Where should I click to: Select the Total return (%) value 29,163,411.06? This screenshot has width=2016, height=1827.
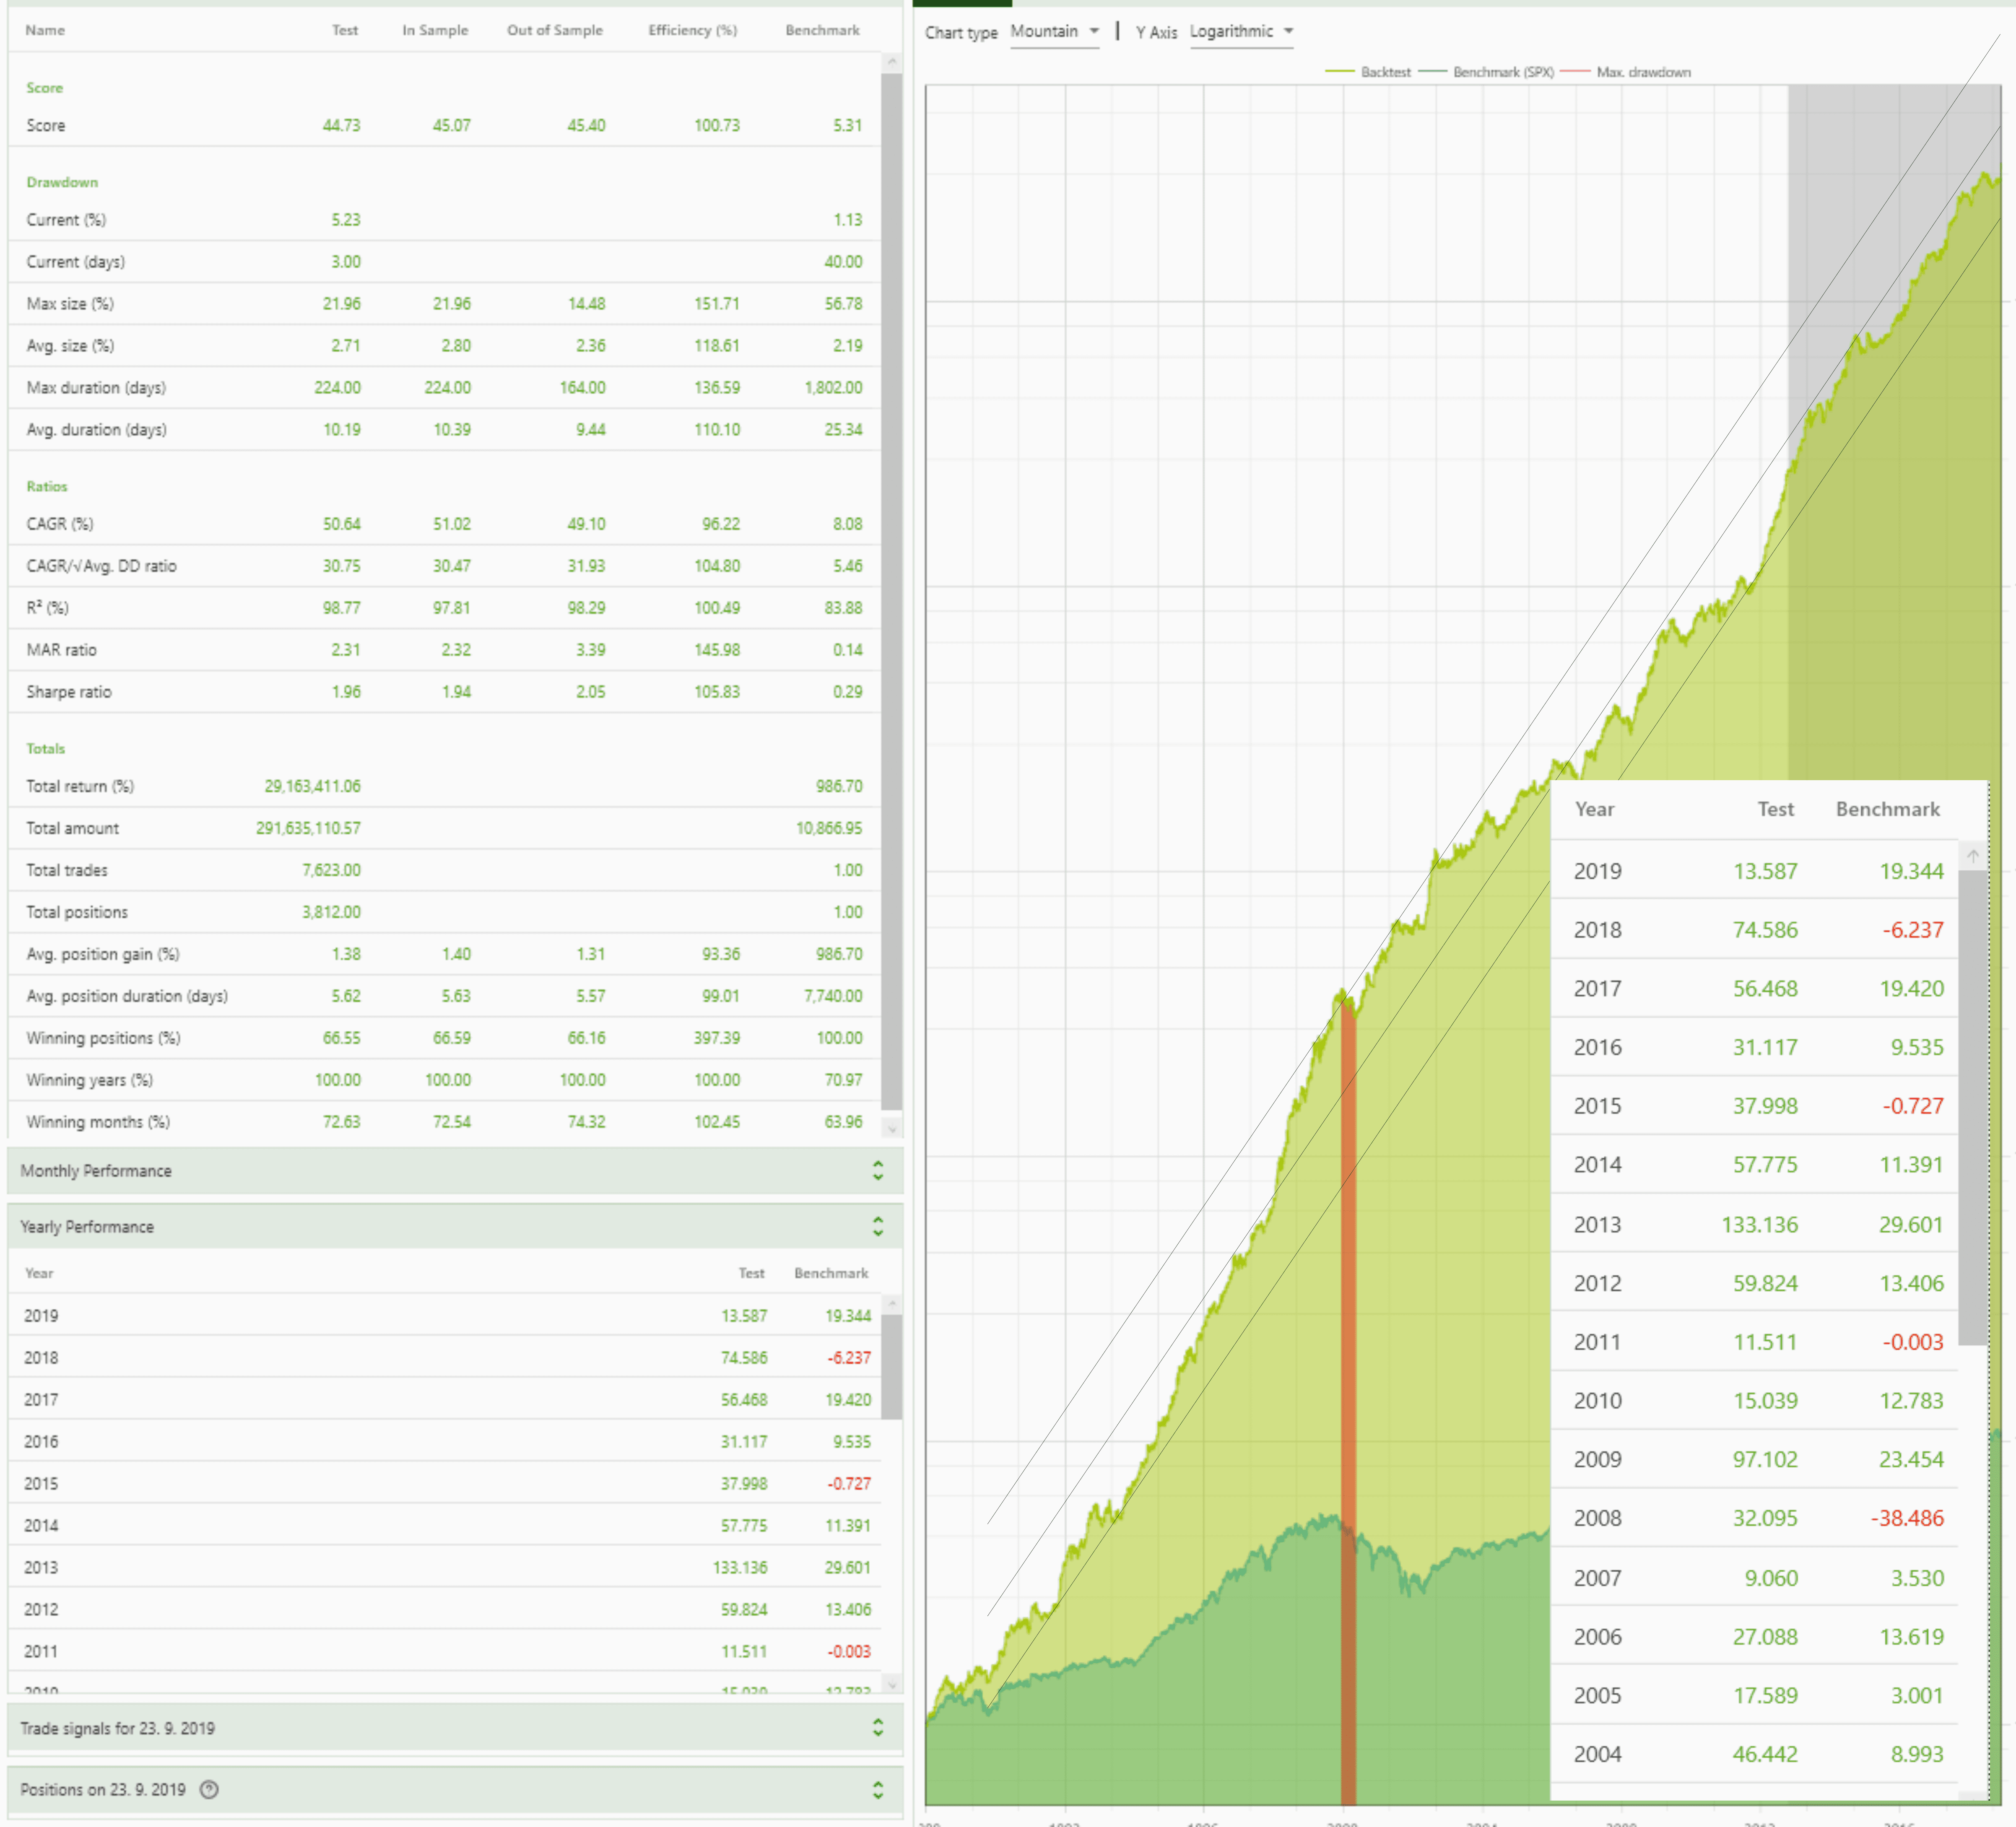coord(312,786)
